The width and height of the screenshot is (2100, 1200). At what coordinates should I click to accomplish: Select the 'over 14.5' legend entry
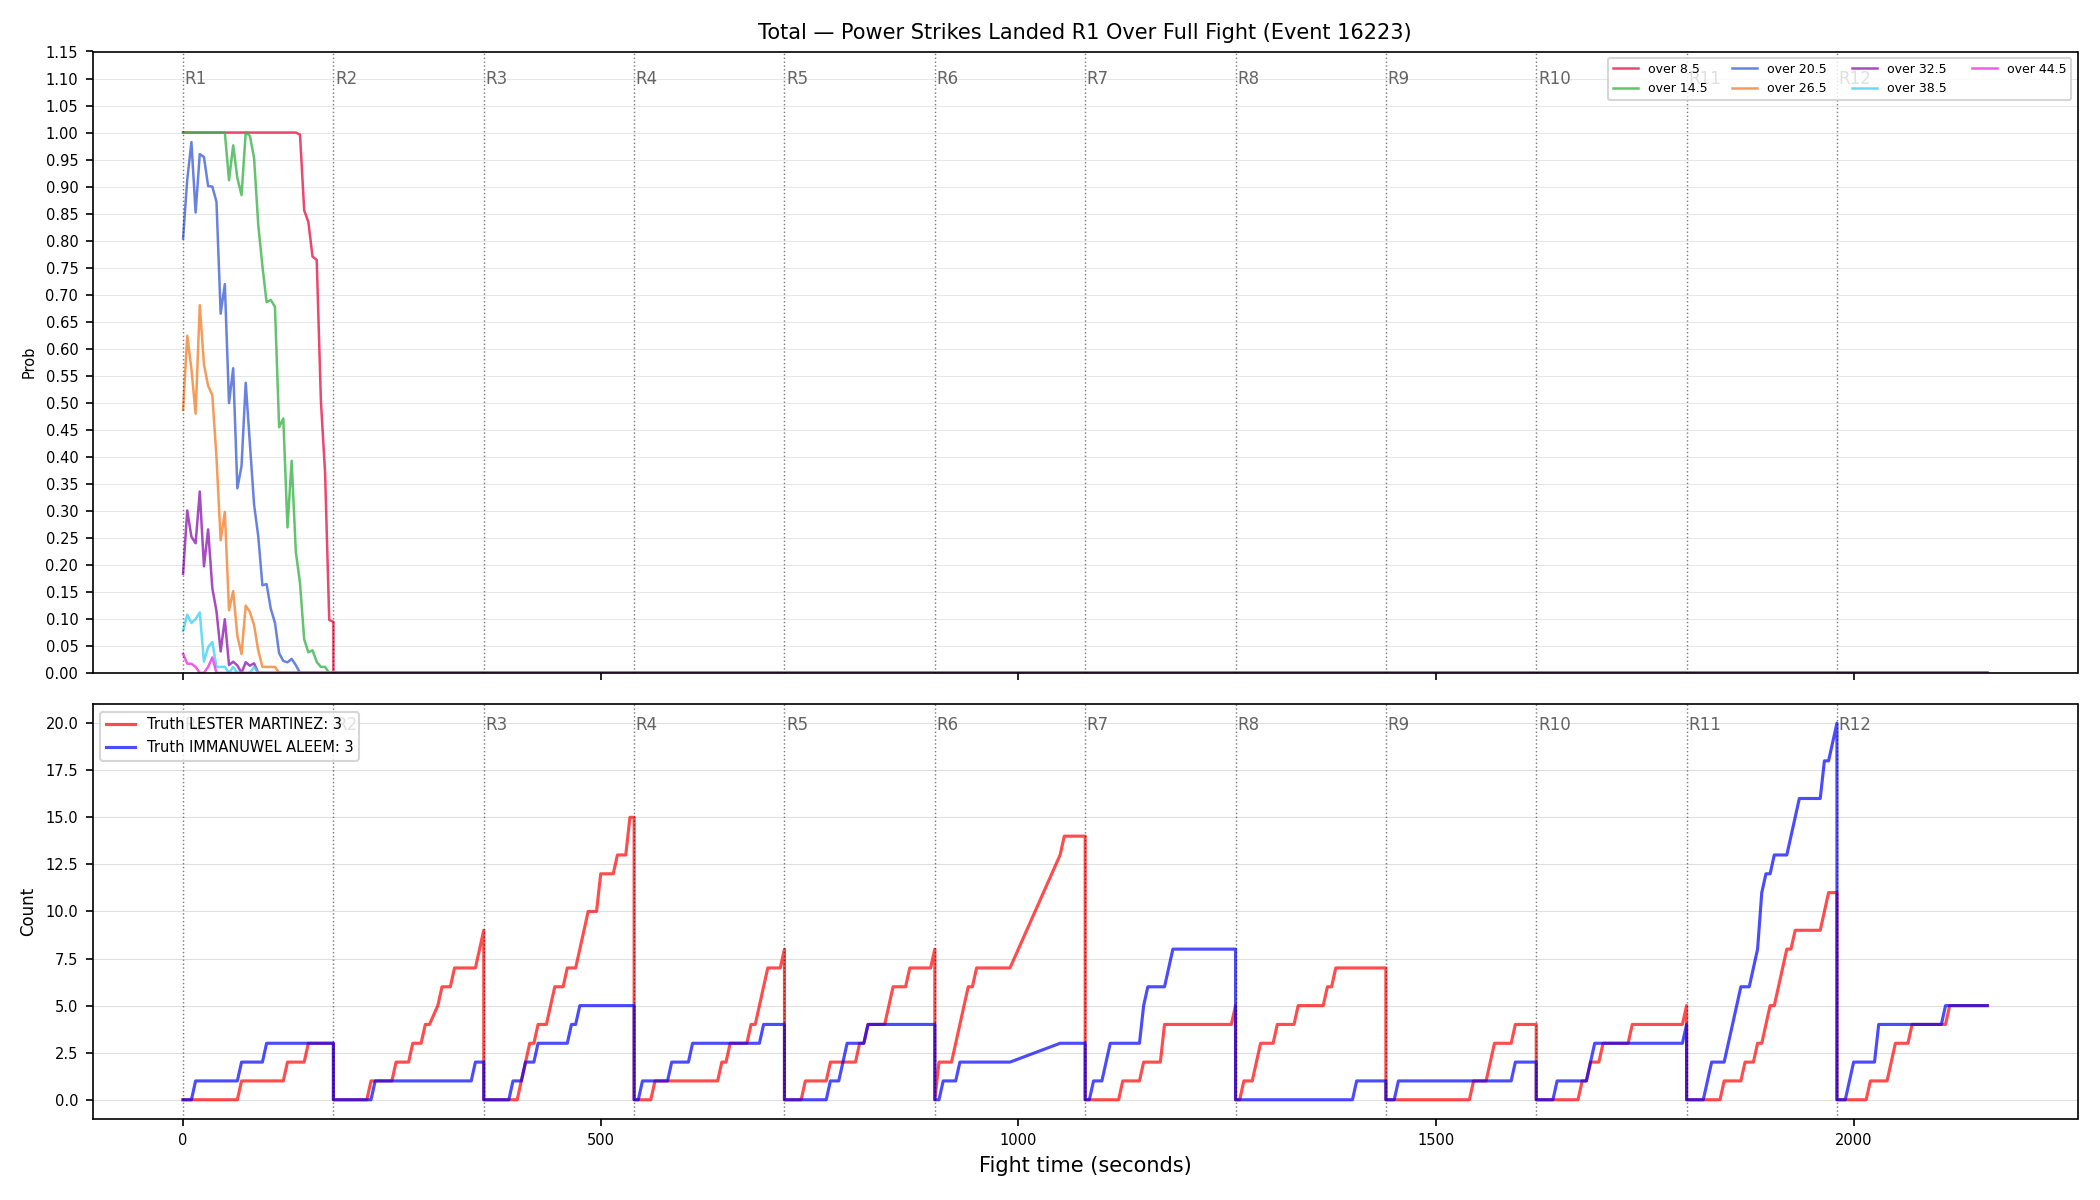click(x=1660, y=88)
